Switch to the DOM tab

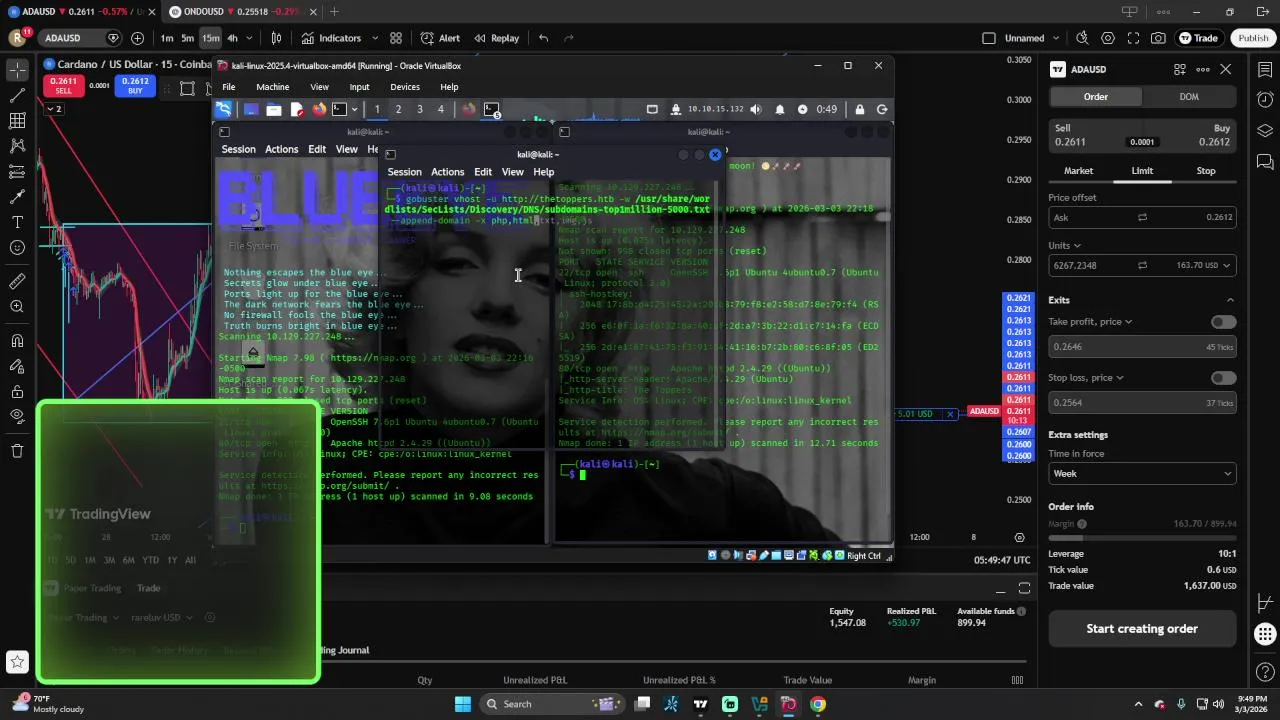click(1189, 97)
